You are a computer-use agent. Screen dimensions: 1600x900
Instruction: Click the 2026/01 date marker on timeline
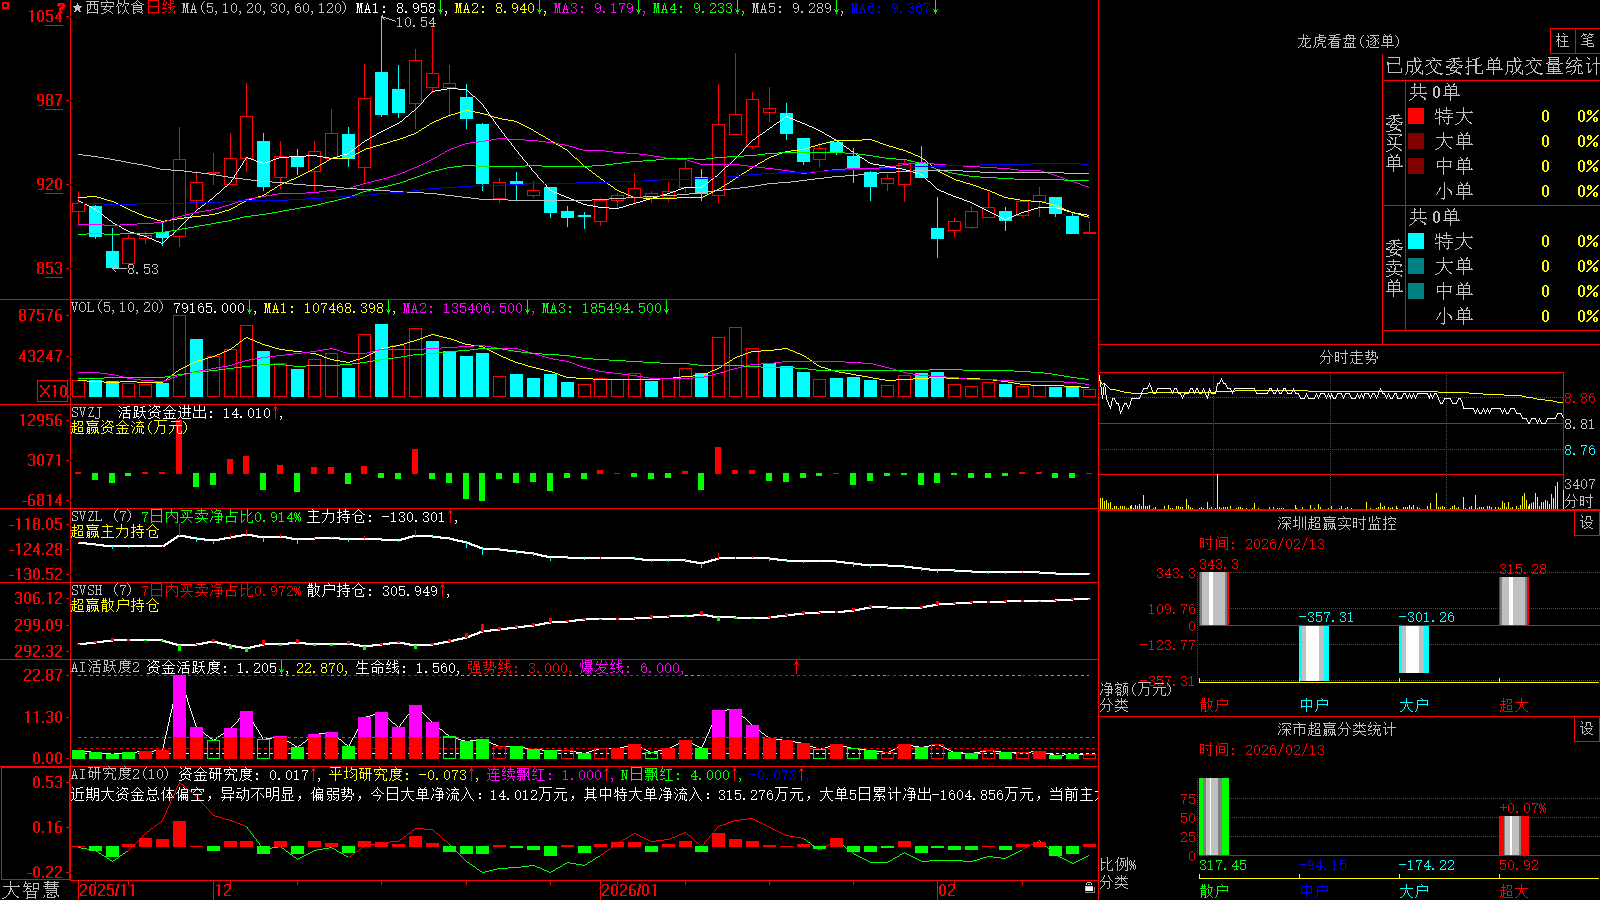[x=630, y=890]
